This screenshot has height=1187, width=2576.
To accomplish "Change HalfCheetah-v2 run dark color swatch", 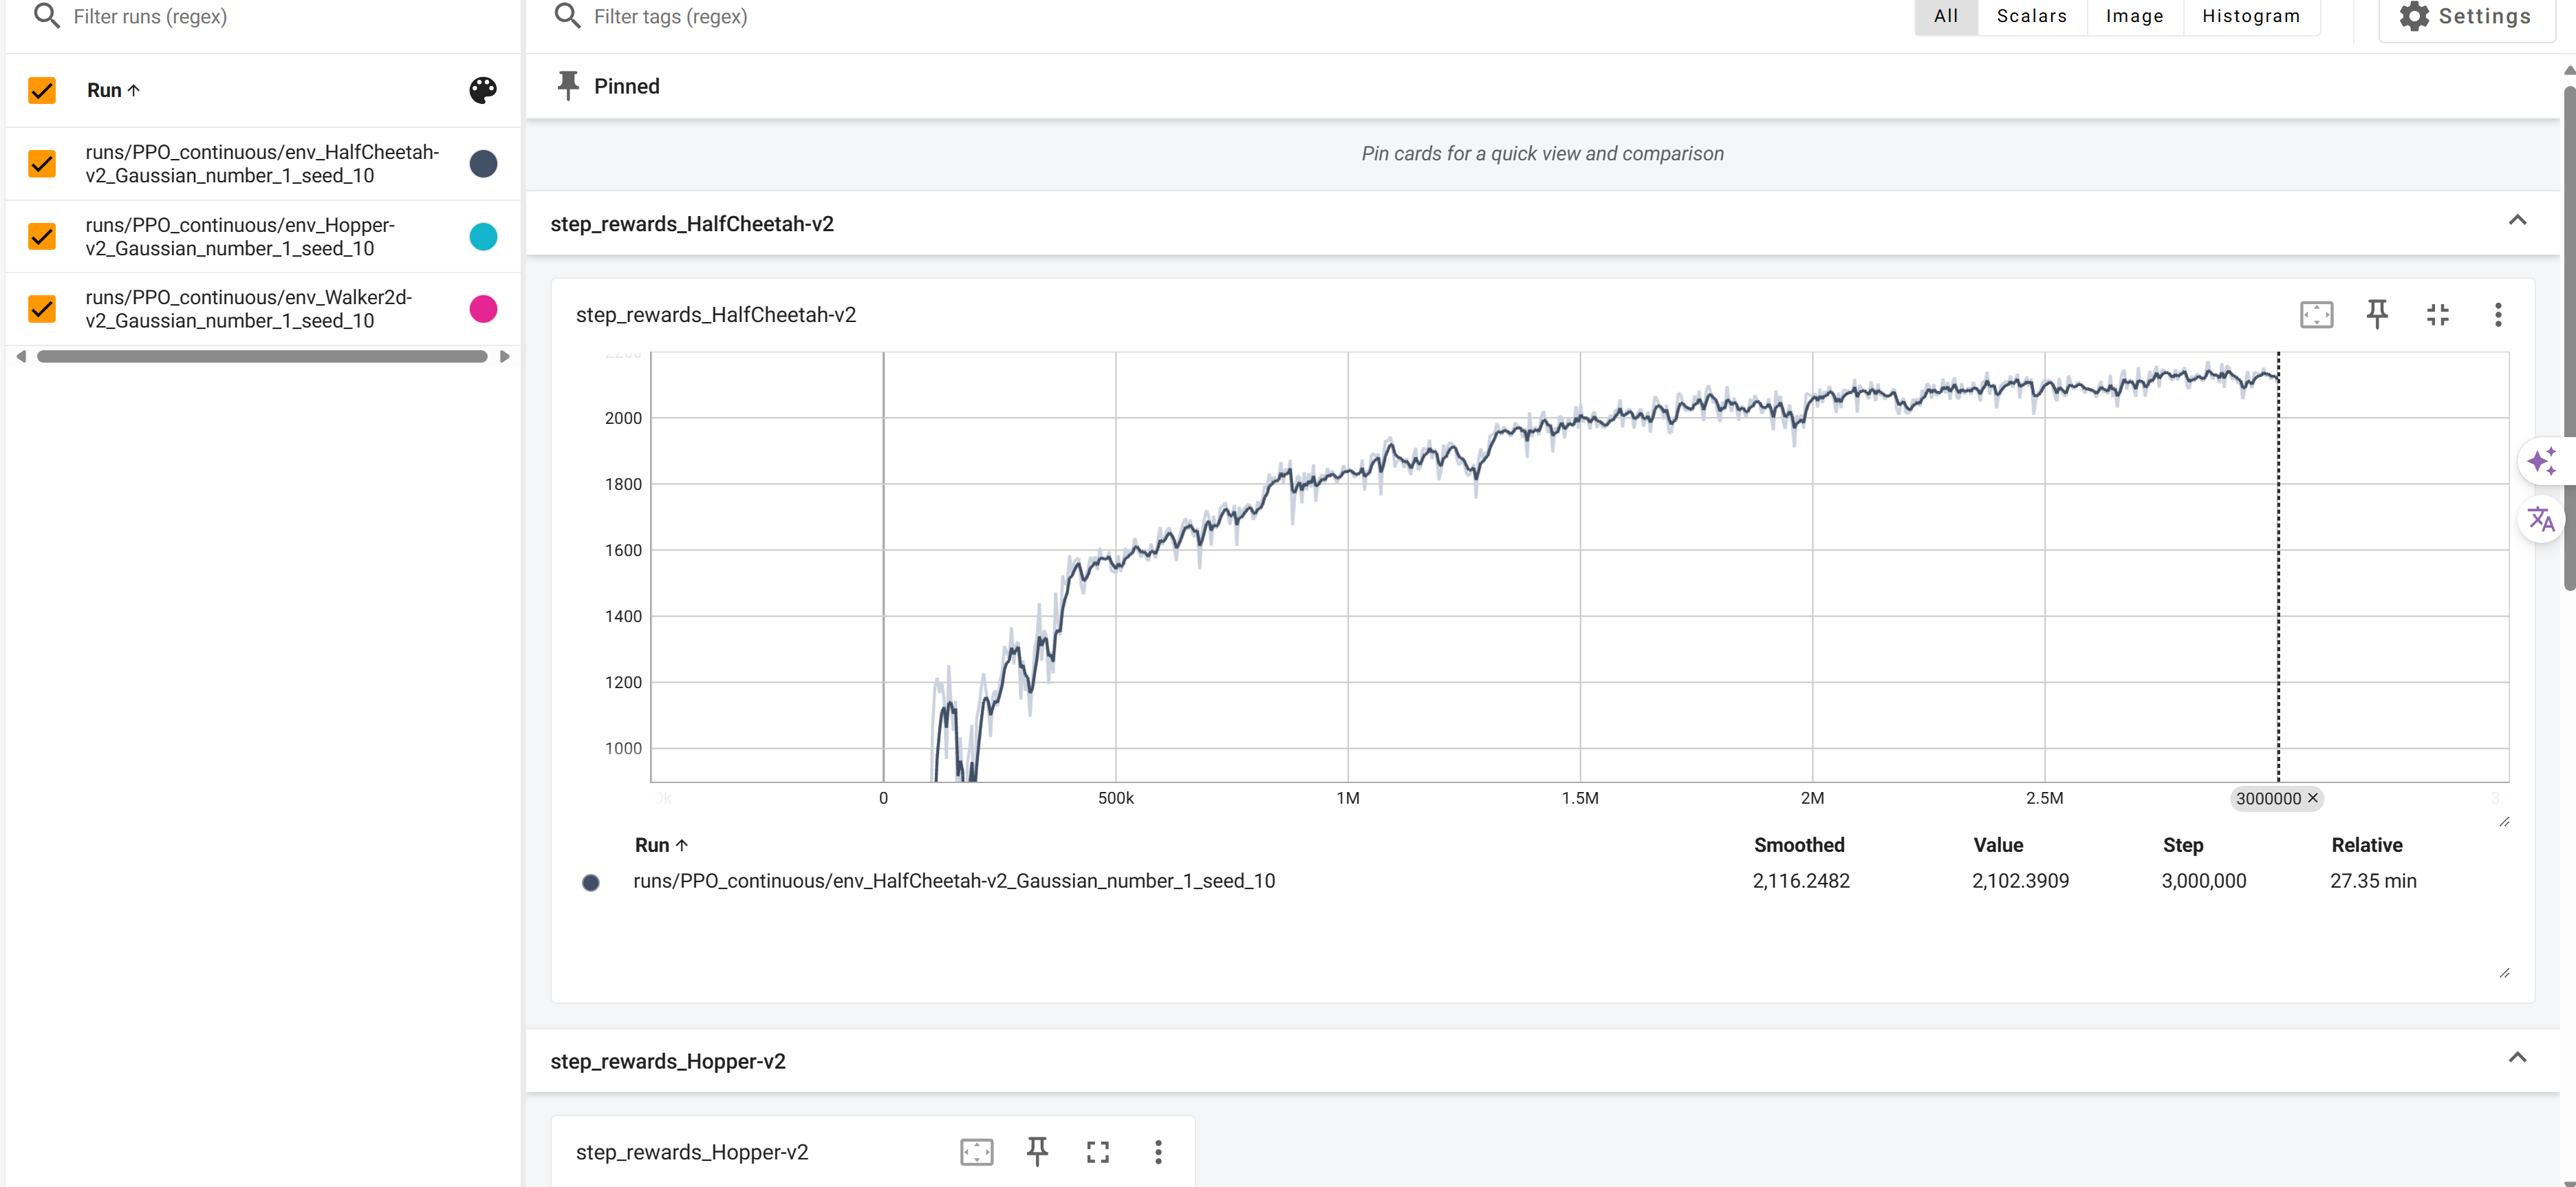I will [x=483, y=163].
